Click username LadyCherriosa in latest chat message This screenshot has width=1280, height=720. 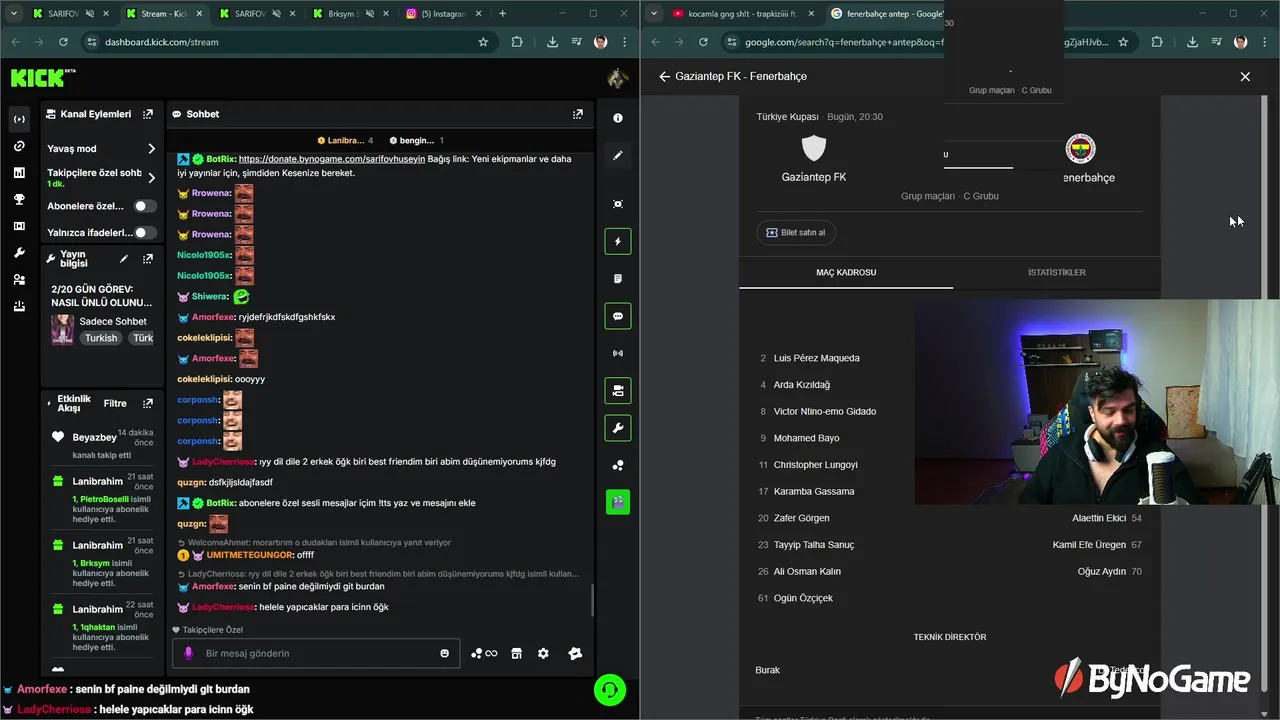click(x=222, y=607)
